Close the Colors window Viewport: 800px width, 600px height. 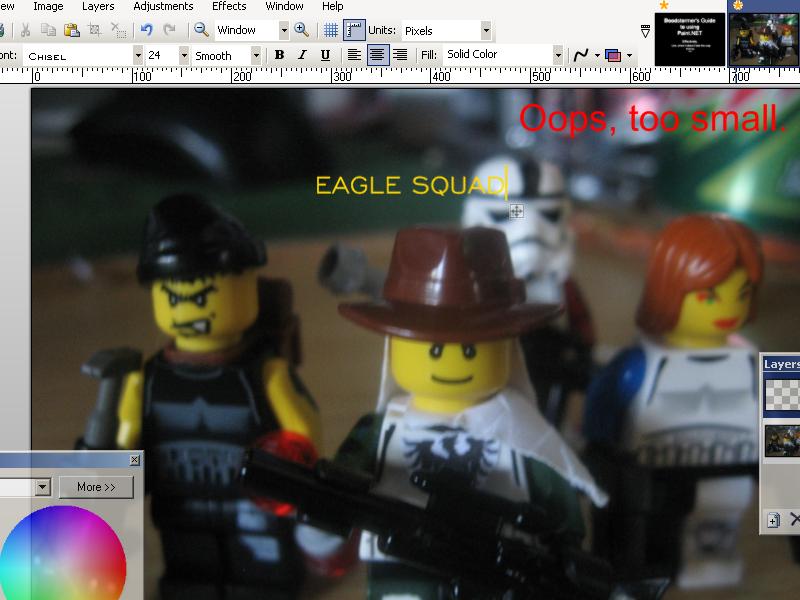pos(135,460)
